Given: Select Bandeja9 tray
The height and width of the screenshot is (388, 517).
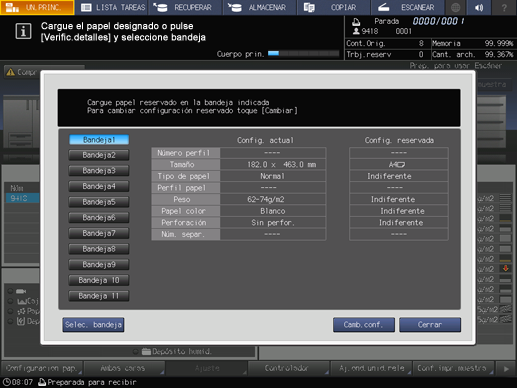Looking at the screenshot, I should pyautogui.click(x=99, y=265).
